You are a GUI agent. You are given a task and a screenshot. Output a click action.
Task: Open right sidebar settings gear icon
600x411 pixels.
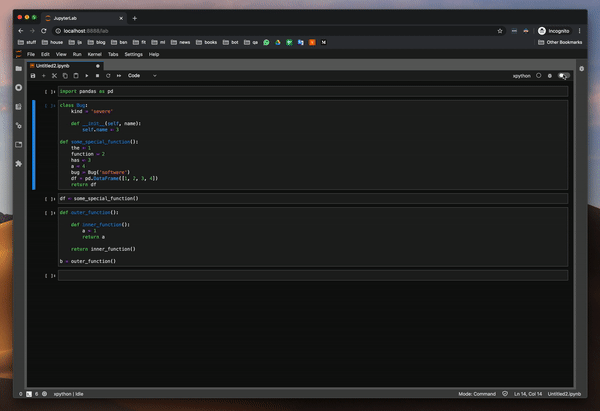tap(582, 69)
